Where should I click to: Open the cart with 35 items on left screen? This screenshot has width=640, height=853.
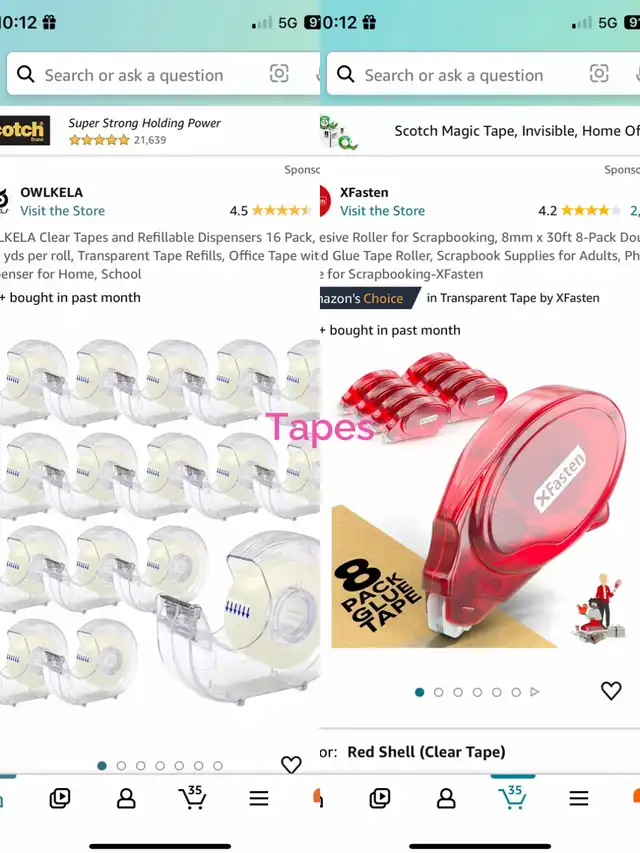(192, 798)
